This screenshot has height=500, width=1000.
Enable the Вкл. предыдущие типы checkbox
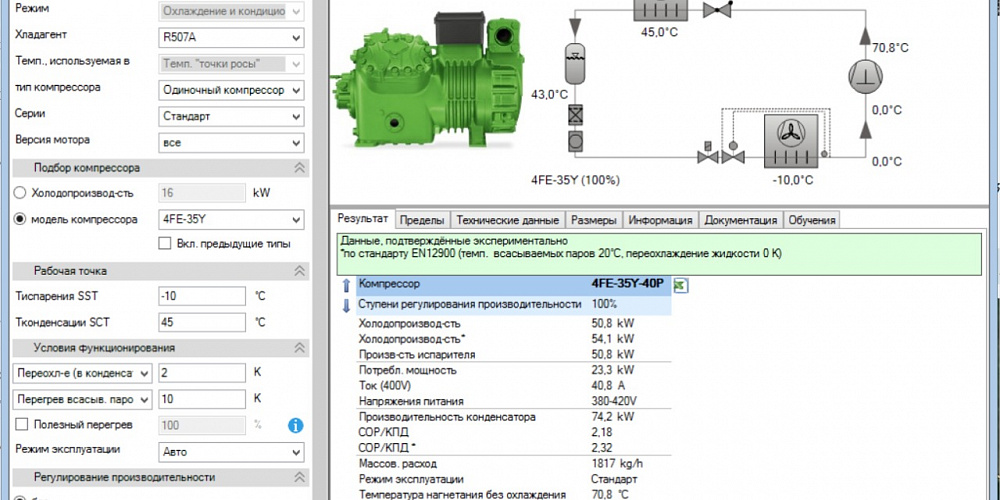tap(165, 243)
